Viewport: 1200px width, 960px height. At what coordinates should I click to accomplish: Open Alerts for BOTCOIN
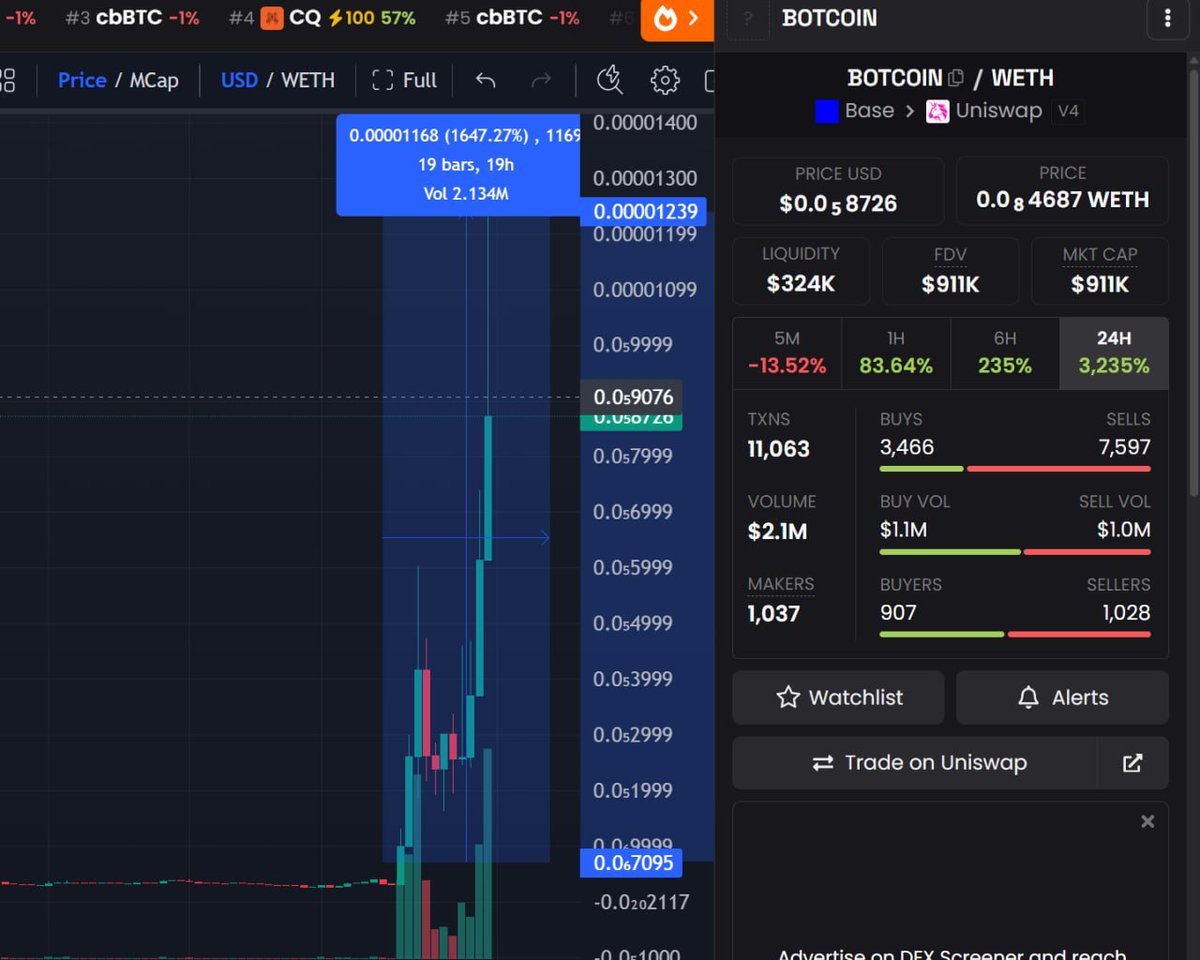[1062, 697]
